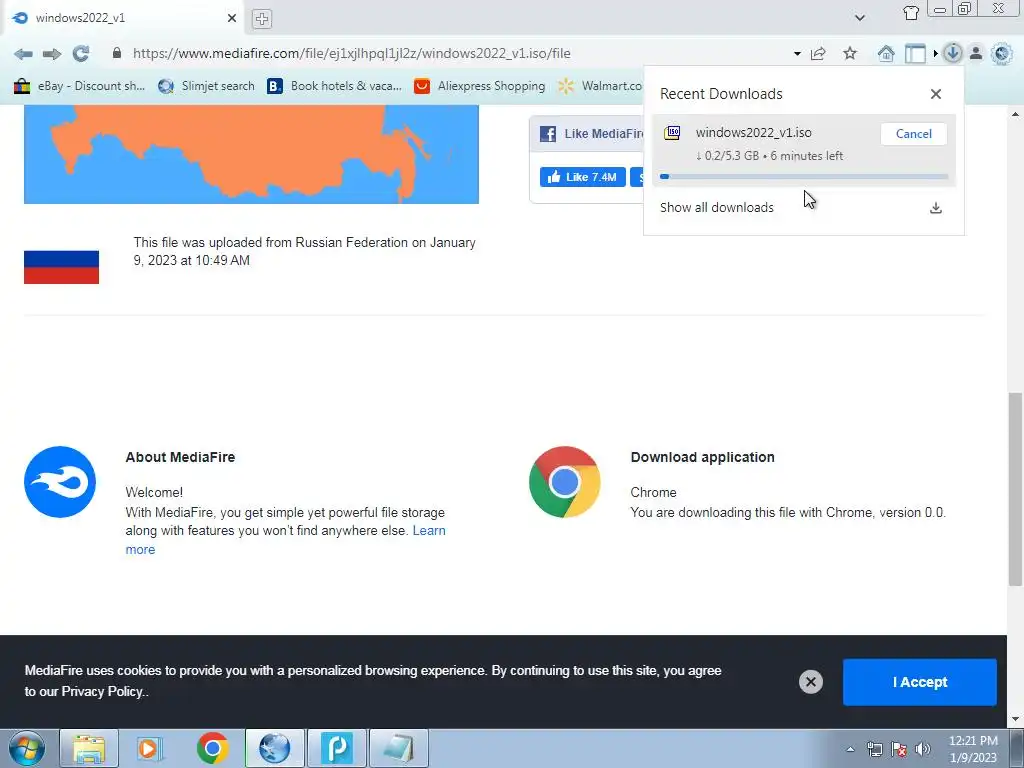The height and width of the screenshot is (768, 1024).
Task: Click the Facebook Like 7.4M button
Action: (x=583, y=177)
